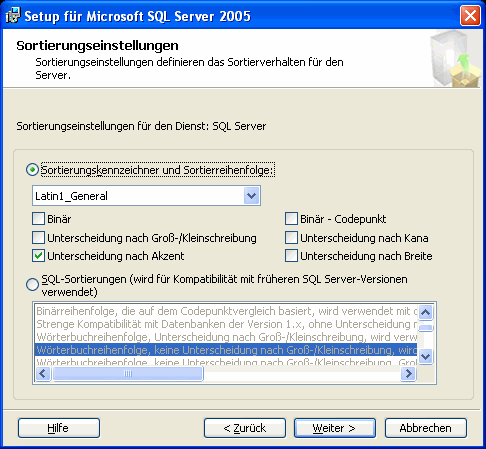Image resolution: width=486 pixels, height=449 pixels.
Task: Click the scroll up arrow of collation list
Action: point(426,312)
